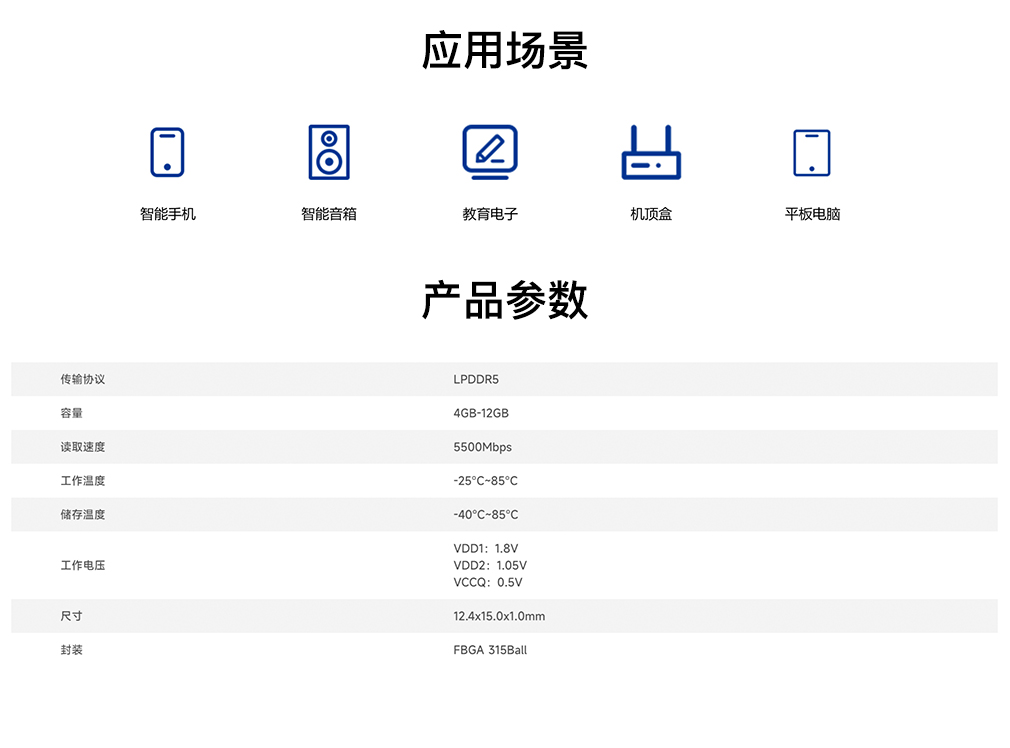Click the 平板电脑 label
1010x748 pixels.
click(x=812, y=214)
